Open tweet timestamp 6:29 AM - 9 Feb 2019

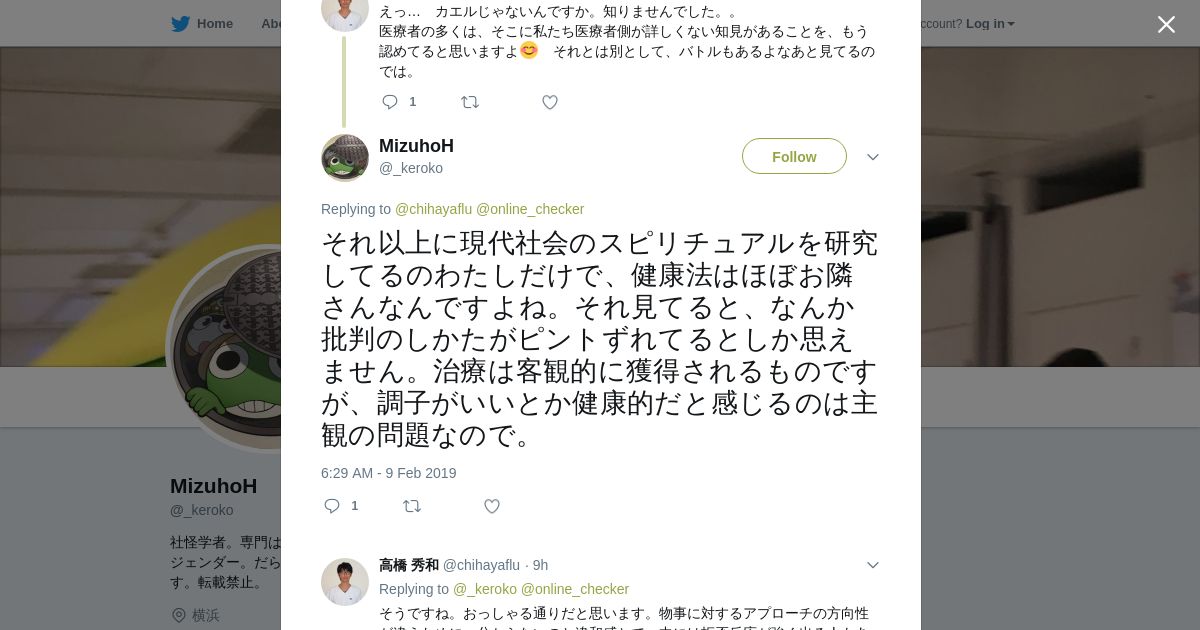(x=389, y=473)
